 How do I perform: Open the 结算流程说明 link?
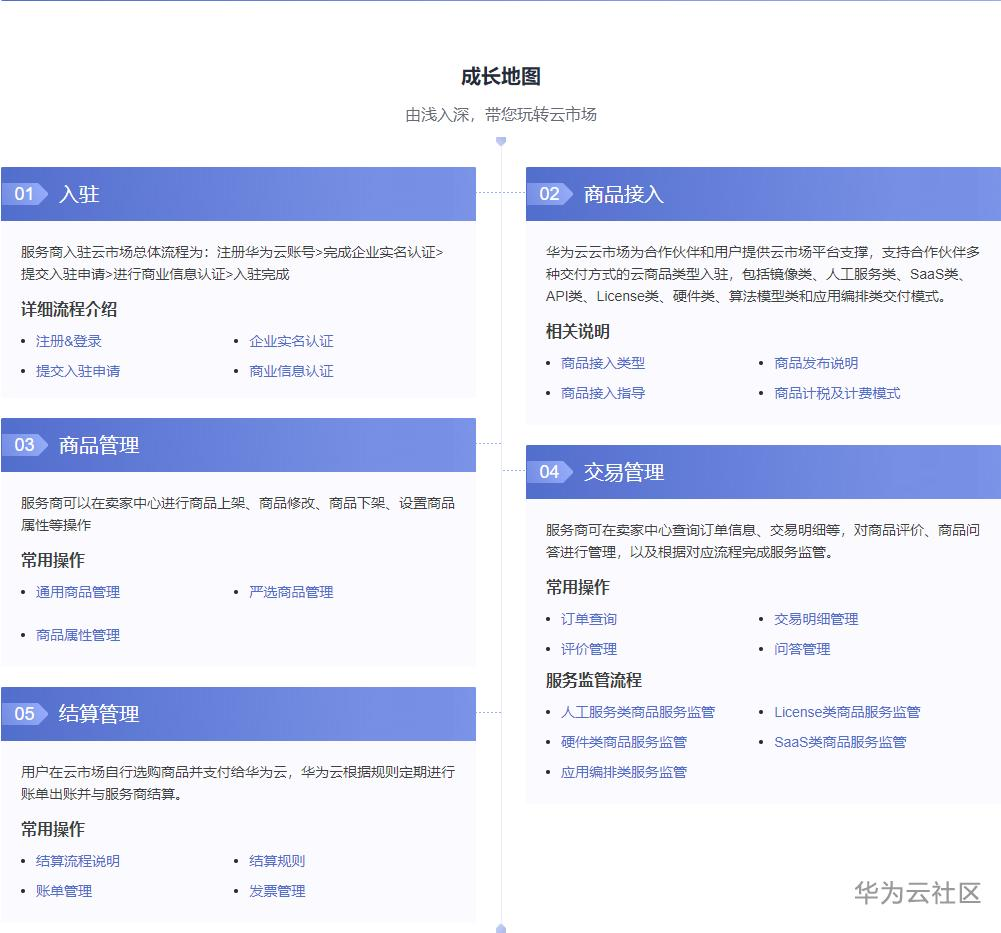(x=77, y=861)
